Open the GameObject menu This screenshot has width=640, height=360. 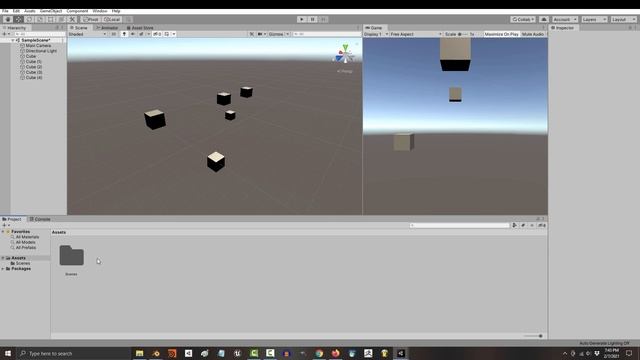click(51, 11)
